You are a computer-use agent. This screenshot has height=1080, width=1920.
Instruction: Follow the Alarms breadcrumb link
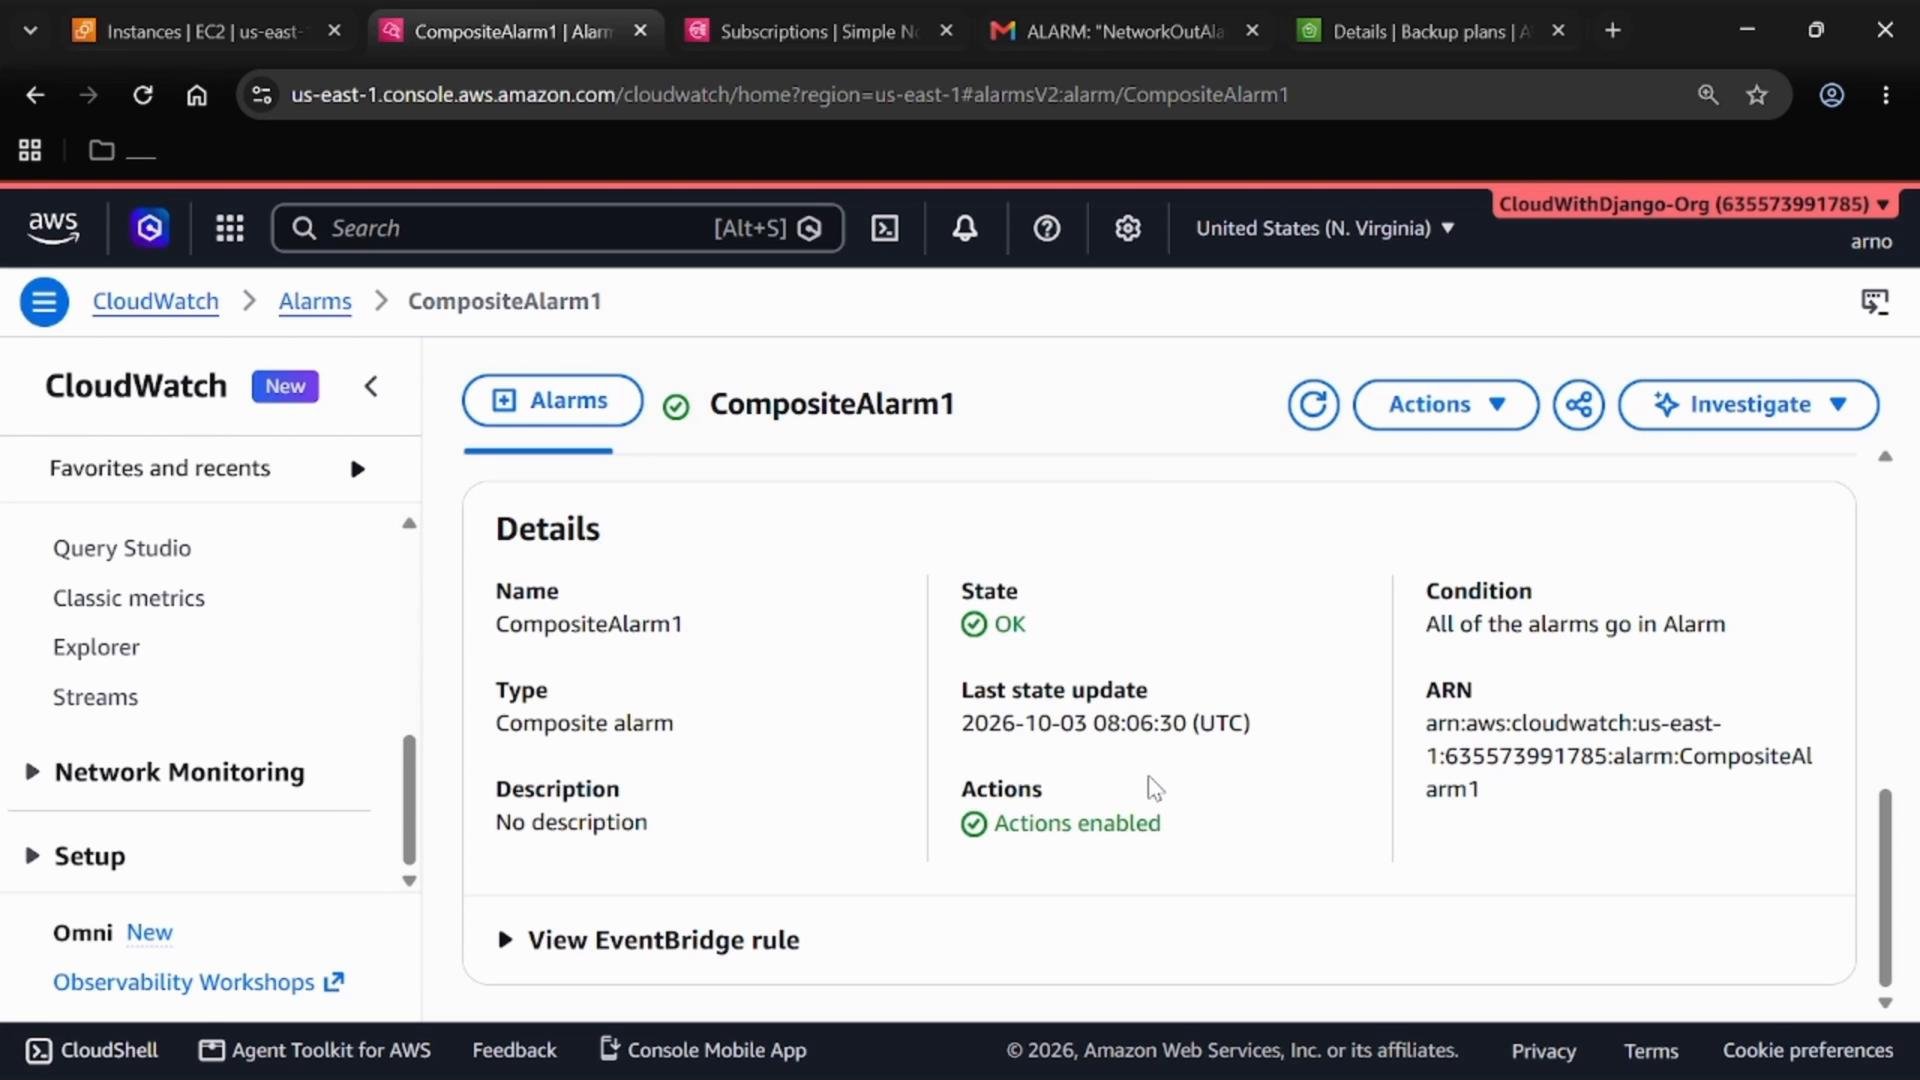click(x=315, y=301)
